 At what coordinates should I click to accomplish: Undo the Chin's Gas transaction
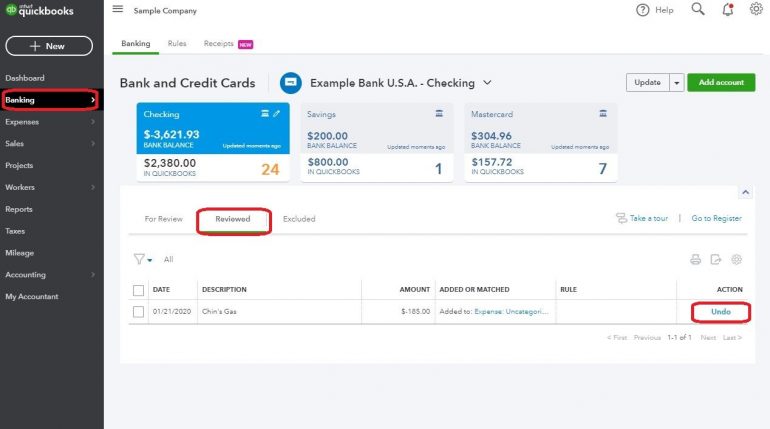point(720,312)
